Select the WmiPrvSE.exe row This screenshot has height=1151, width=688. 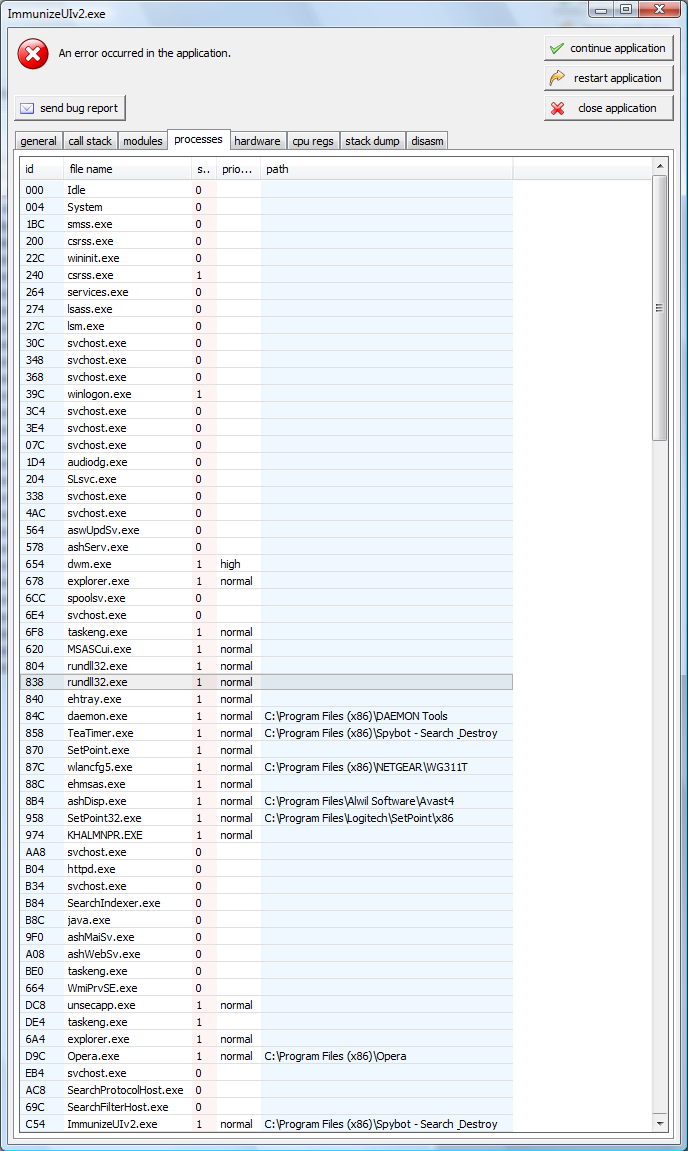[x=267, y=988]
